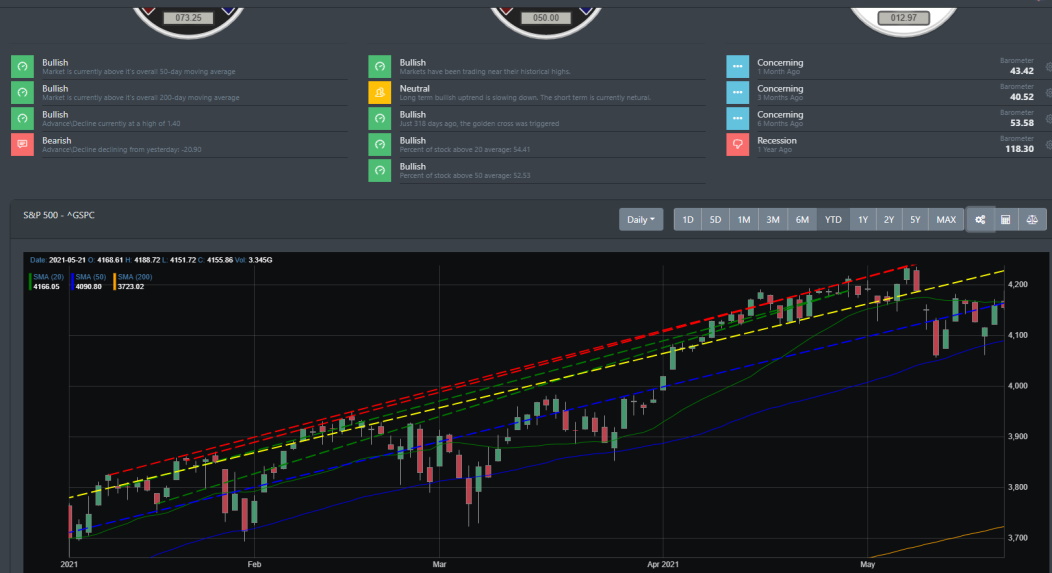Screen dimensions: 1052x573
Task: Click 'Advance\Decline declining from yesterday' description
Action: click(121, 150)
